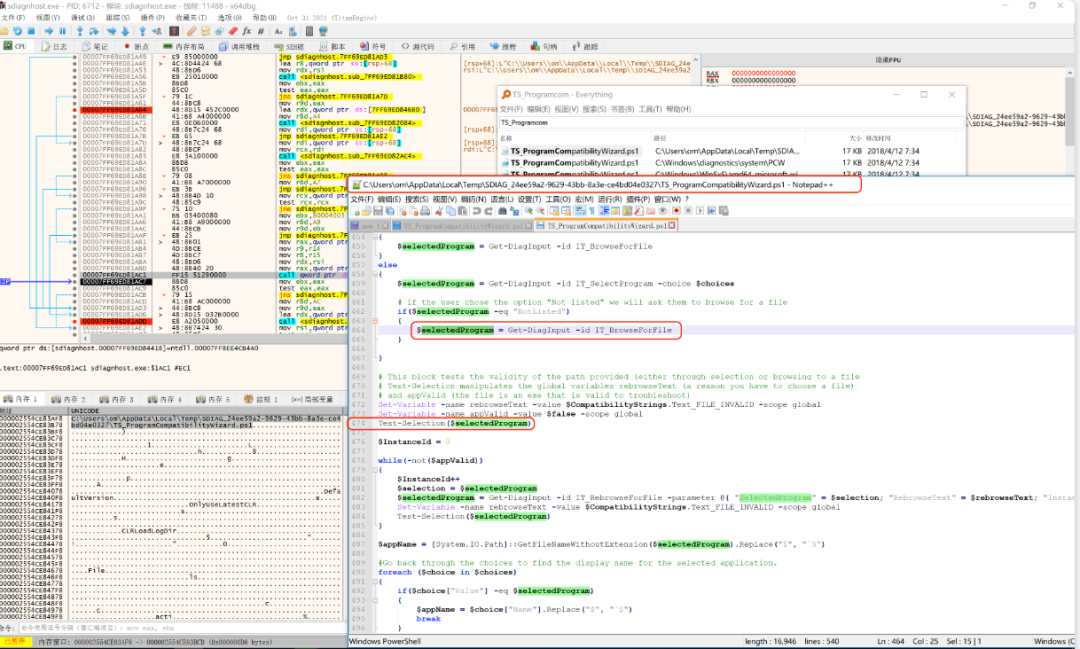Screen dimensions: 1080x649
Task: Click x64dbg globe toolbar icon
Action: point(323,31)
